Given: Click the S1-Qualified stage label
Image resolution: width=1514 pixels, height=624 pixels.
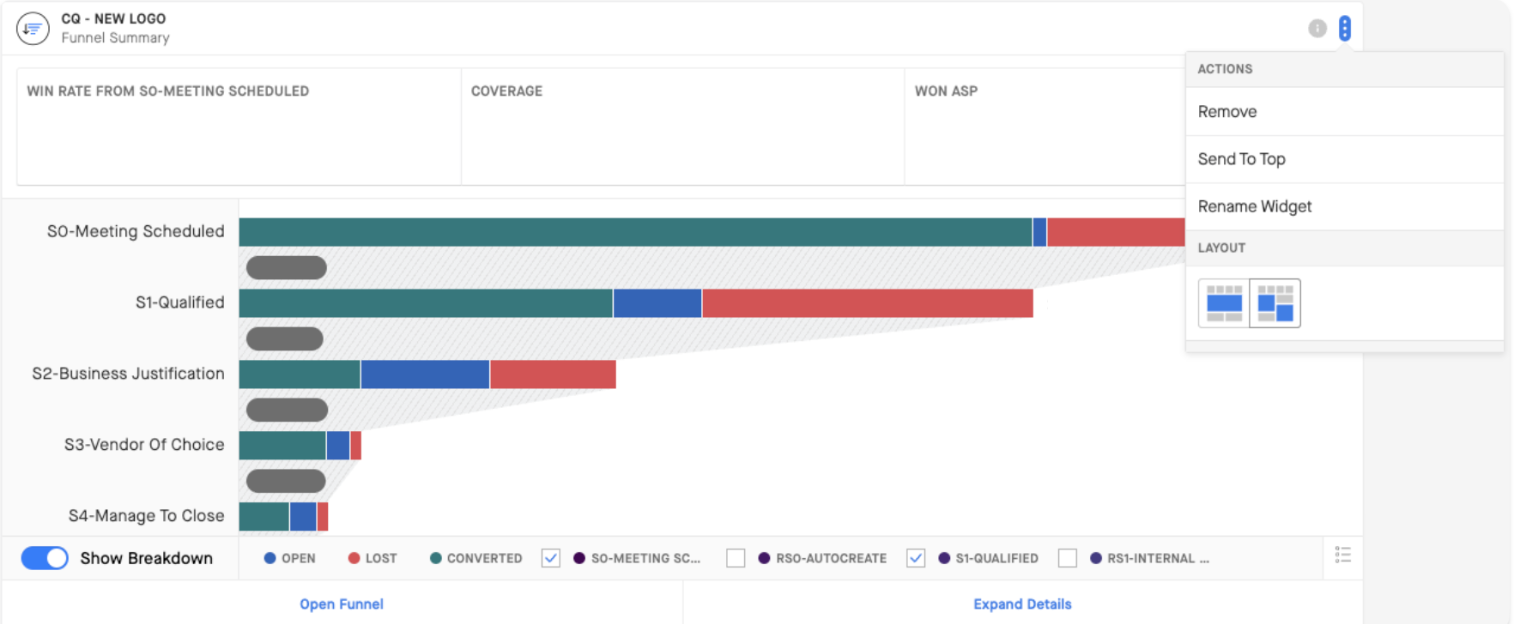Looking at the screenshot, I should click(180, 303).
